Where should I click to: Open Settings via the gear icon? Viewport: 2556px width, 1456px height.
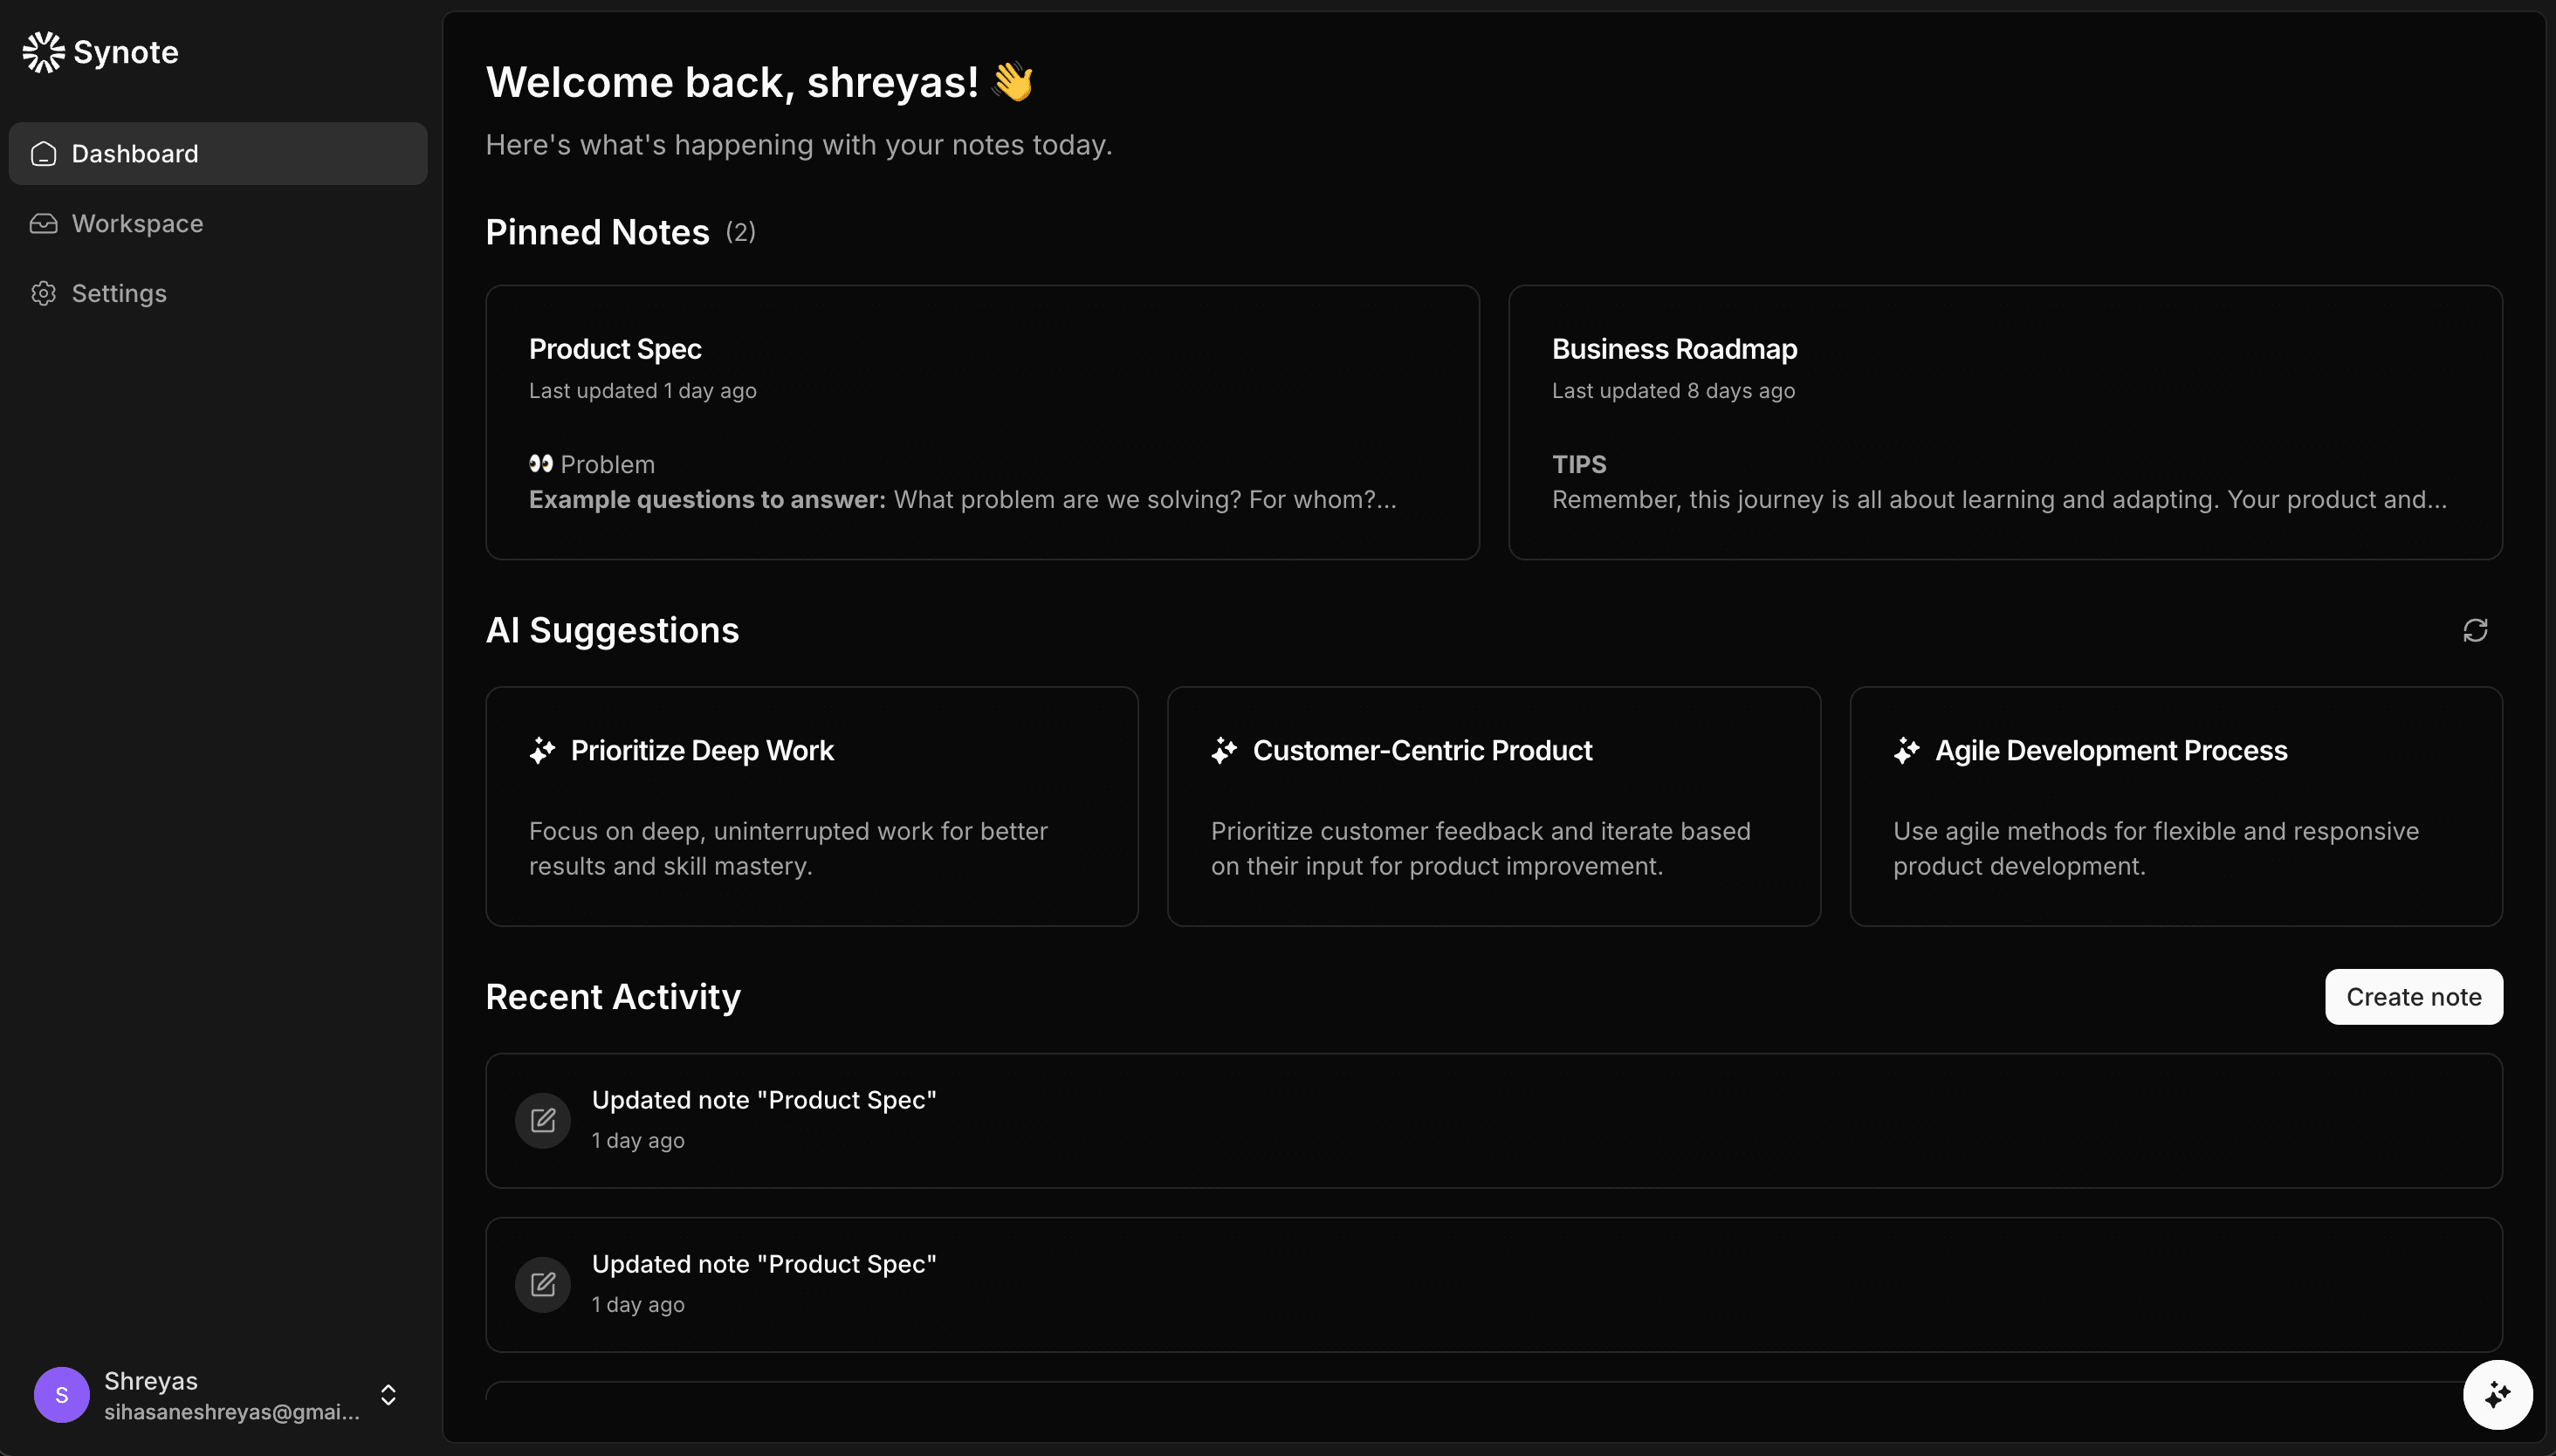click(x=43, y=293)
